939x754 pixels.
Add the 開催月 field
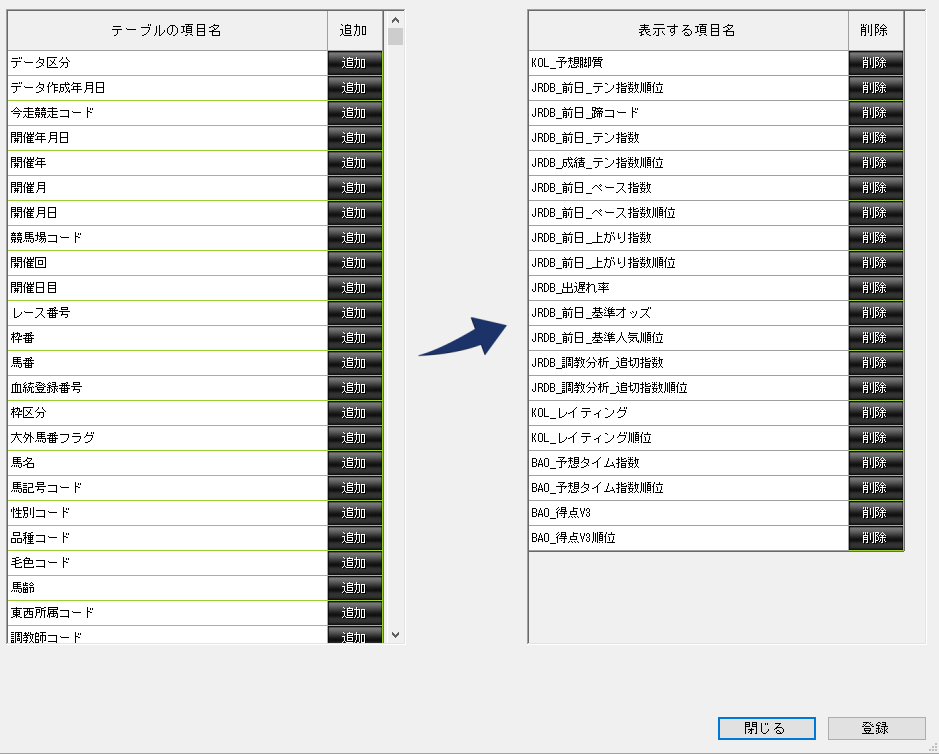click(355, 188)
